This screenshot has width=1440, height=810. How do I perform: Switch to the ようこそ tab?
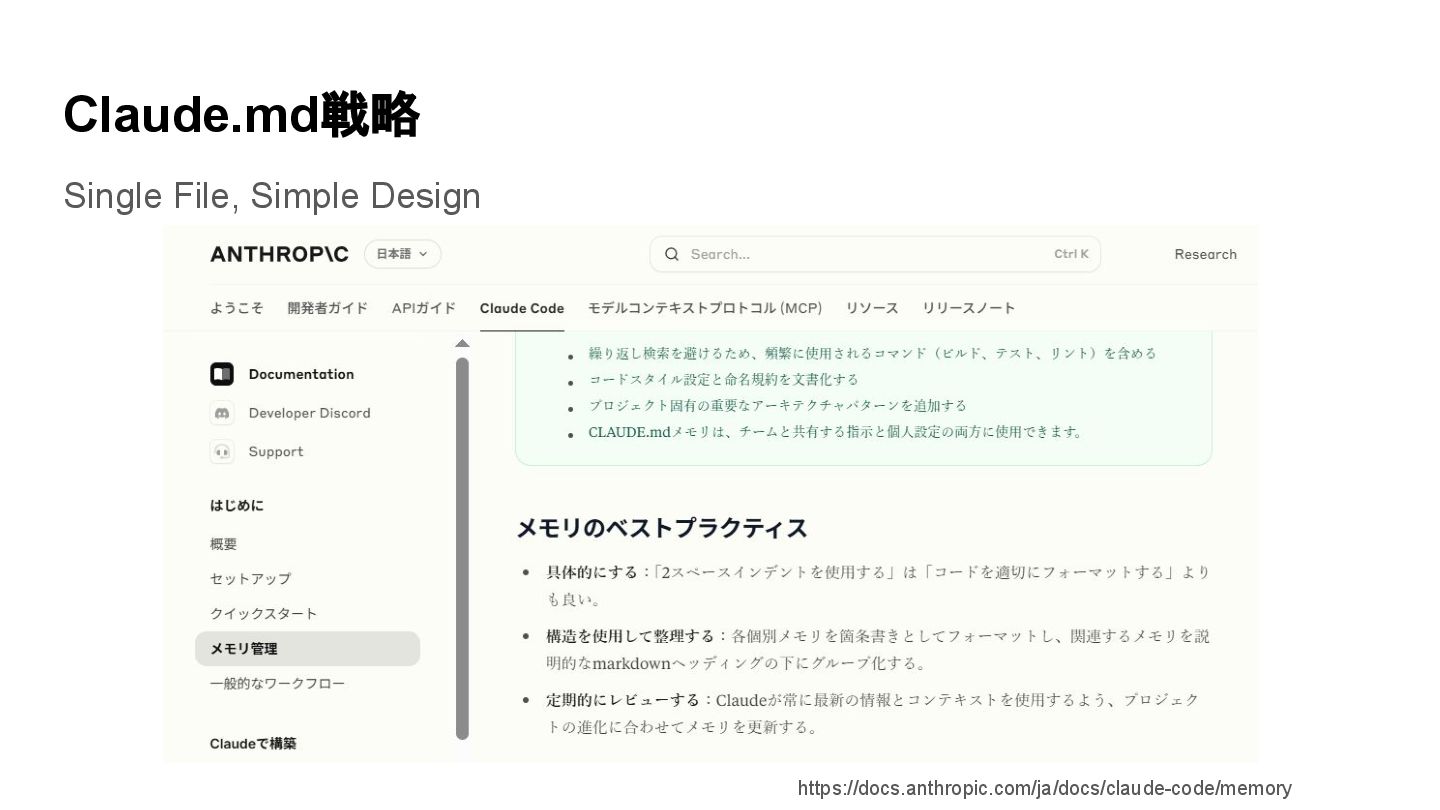(x=237, y=308)
